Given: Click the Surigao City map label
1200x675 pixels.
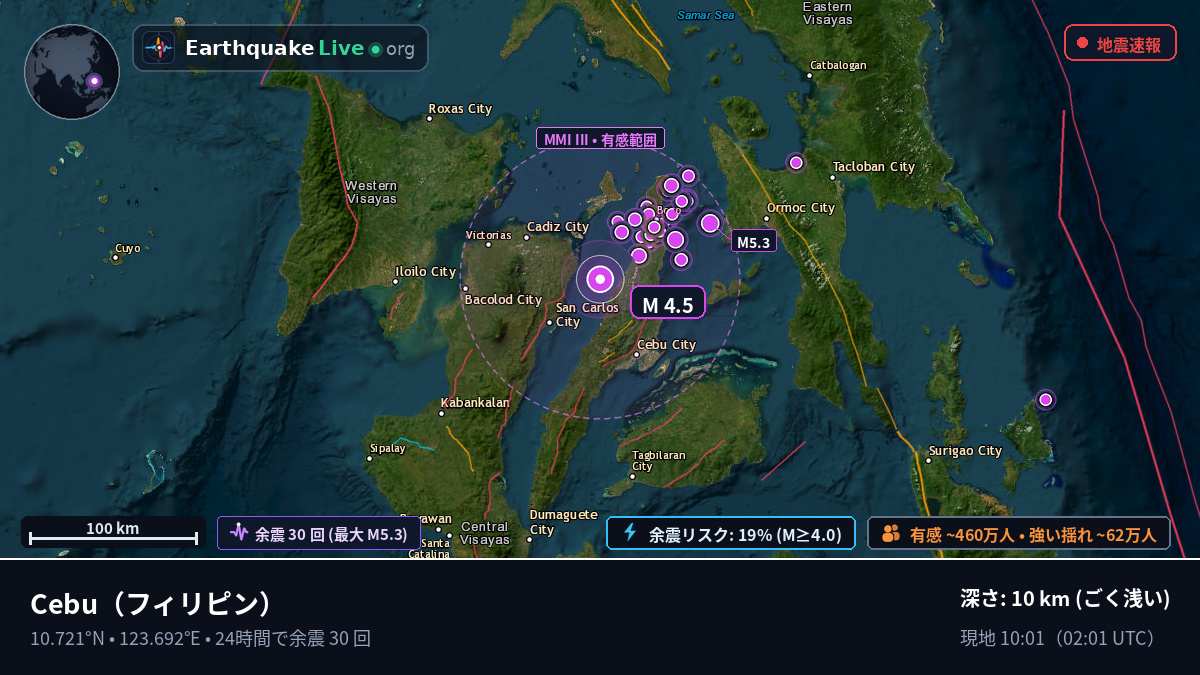Looking at the screenshot, I should pos(965,451).
